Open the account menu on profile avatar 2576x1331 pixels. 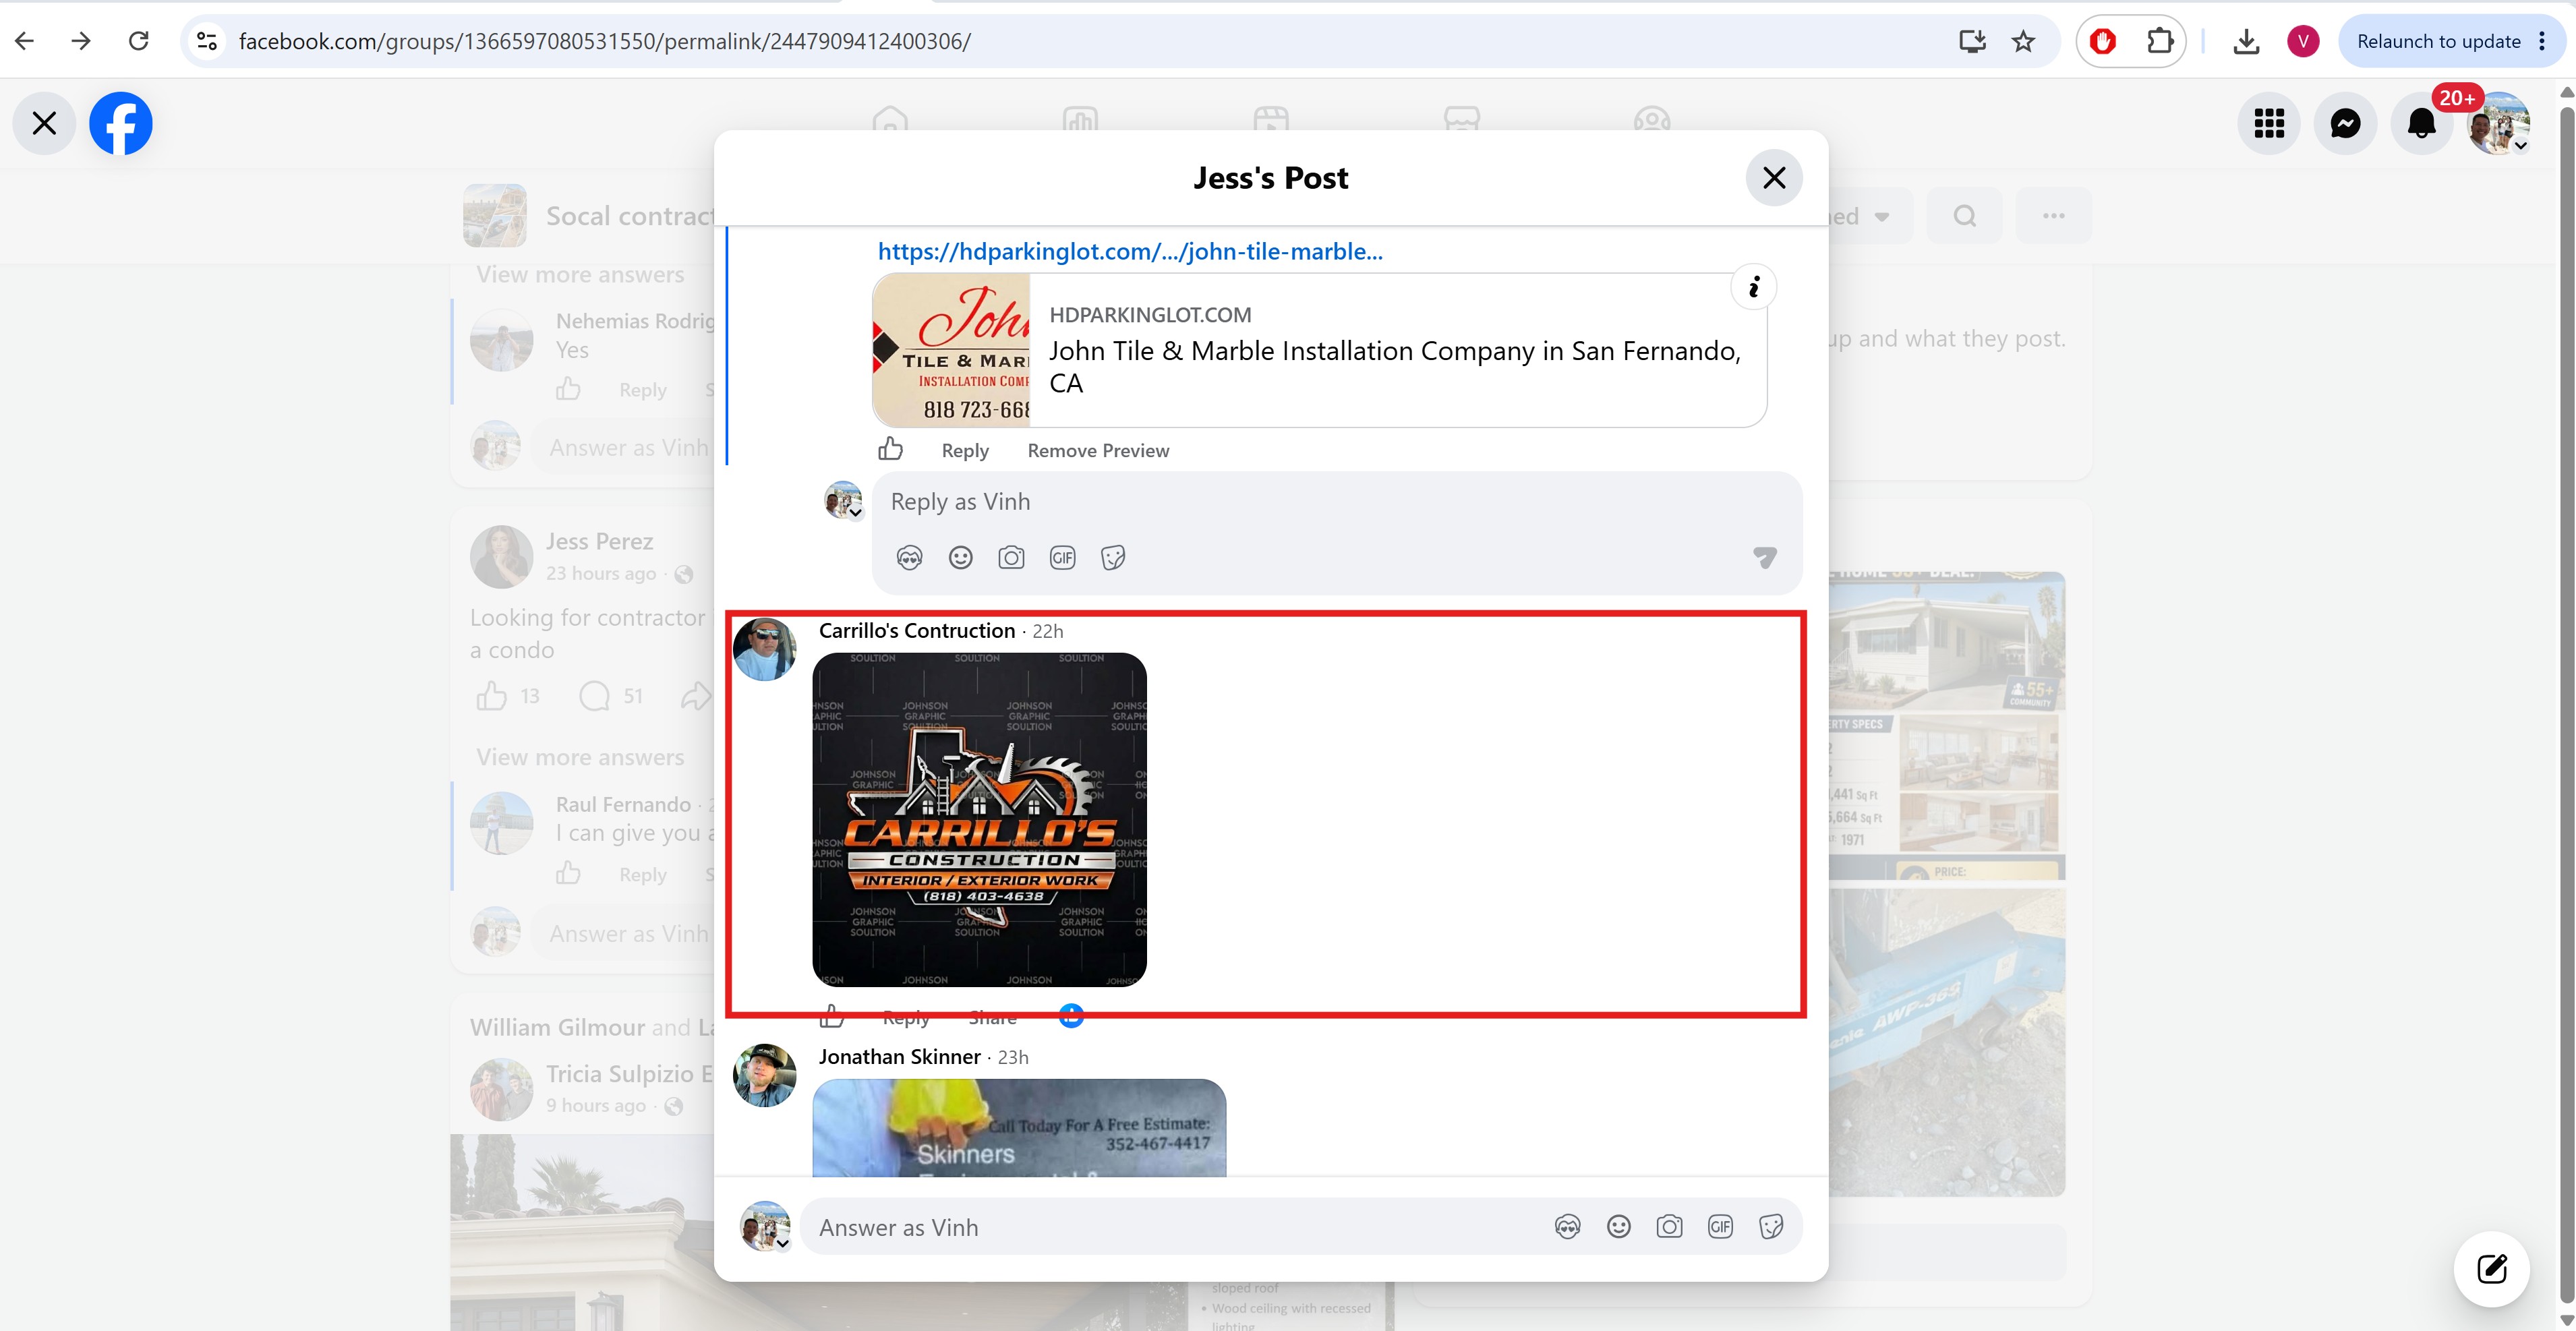[x=2498, y=124]
